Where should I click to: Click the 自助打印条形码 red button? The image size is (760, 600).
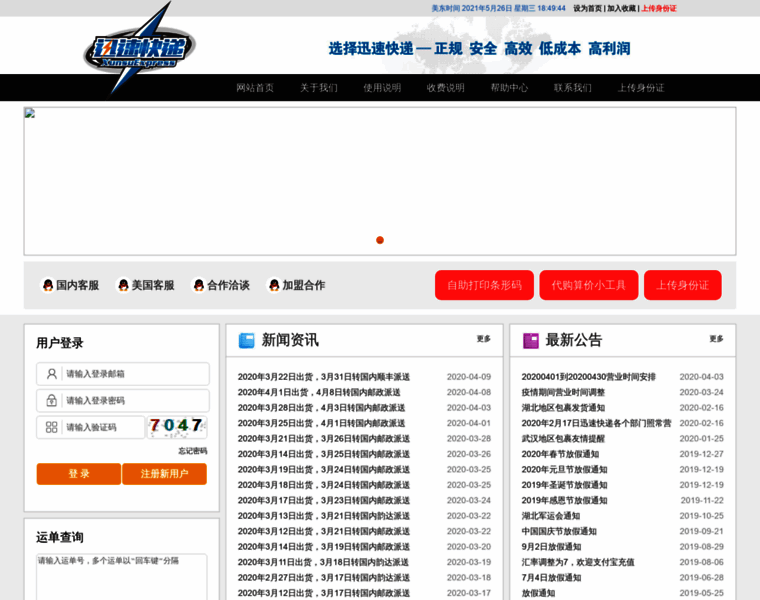[484, 285]
